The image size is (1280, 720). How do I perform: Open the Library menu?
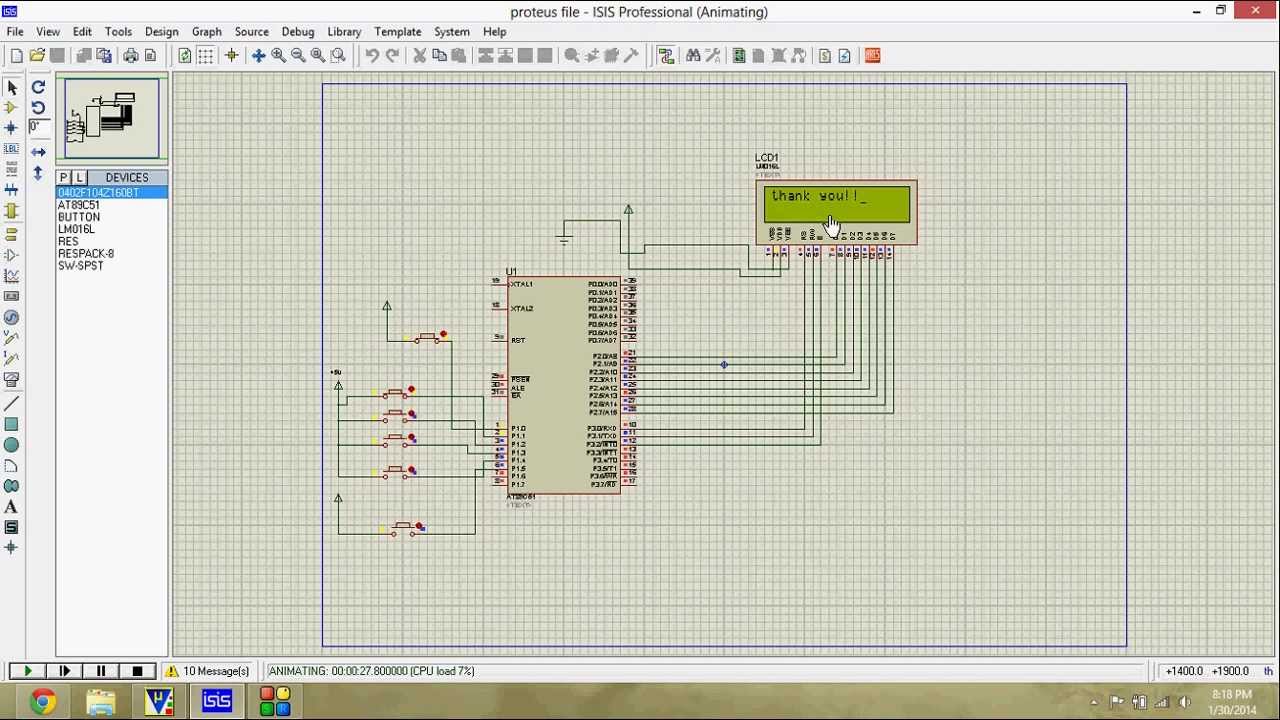[344, 32]
